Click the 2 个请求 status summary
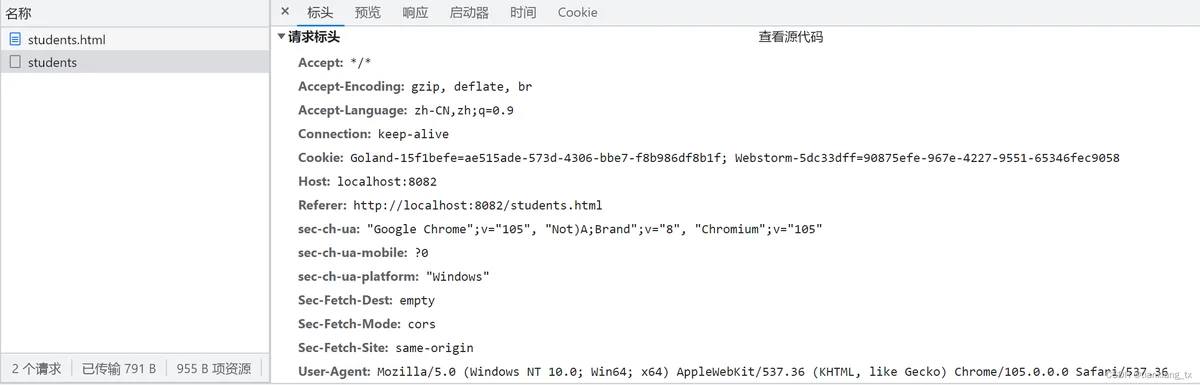The width and height of the screenshot is (1200, 385). (37, 368)
